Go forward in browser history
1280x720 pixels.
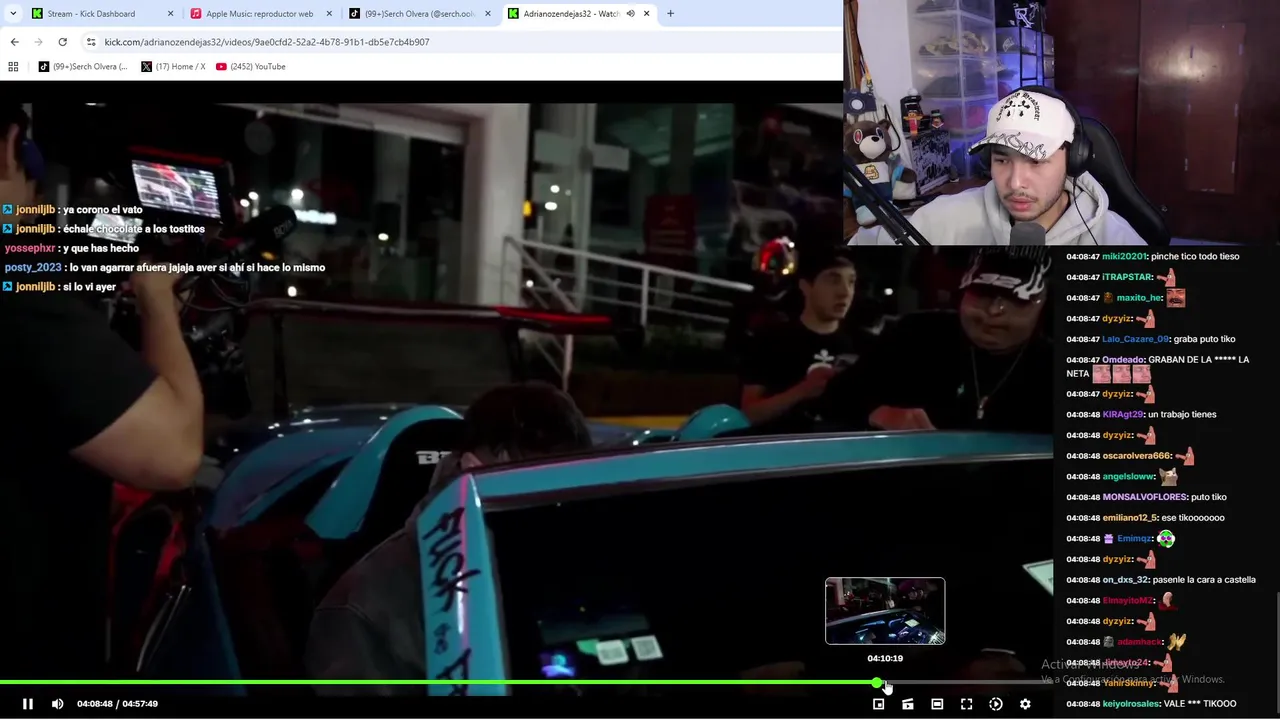click(38, 42)
